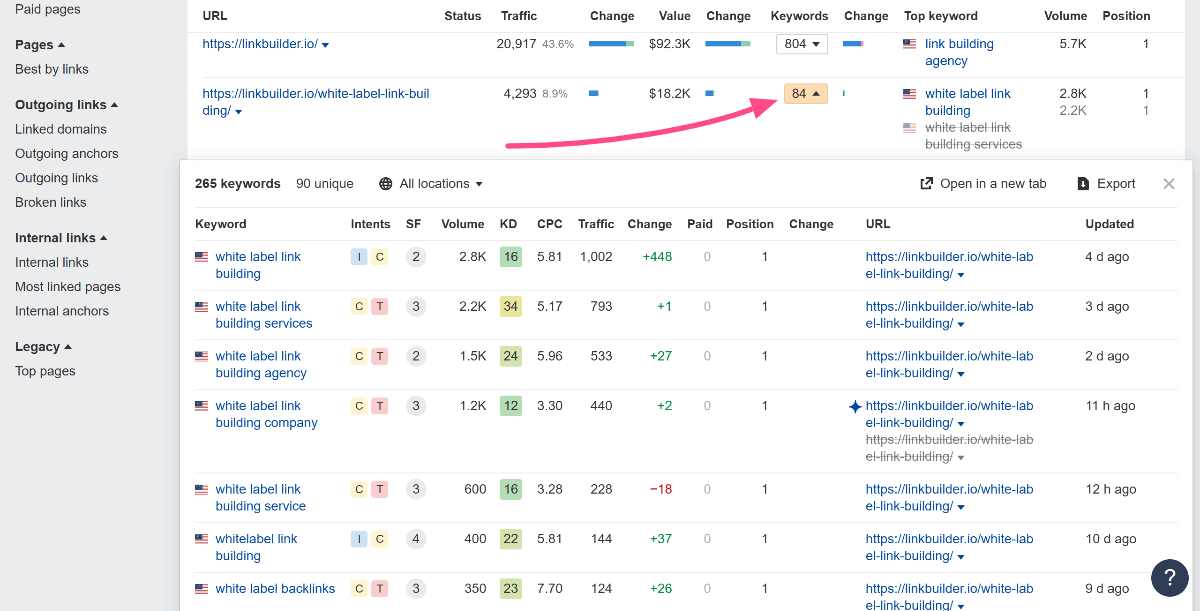Open Best by links report
The image size is (1200, 611).
pyautogui.click(x=52, y=69)
